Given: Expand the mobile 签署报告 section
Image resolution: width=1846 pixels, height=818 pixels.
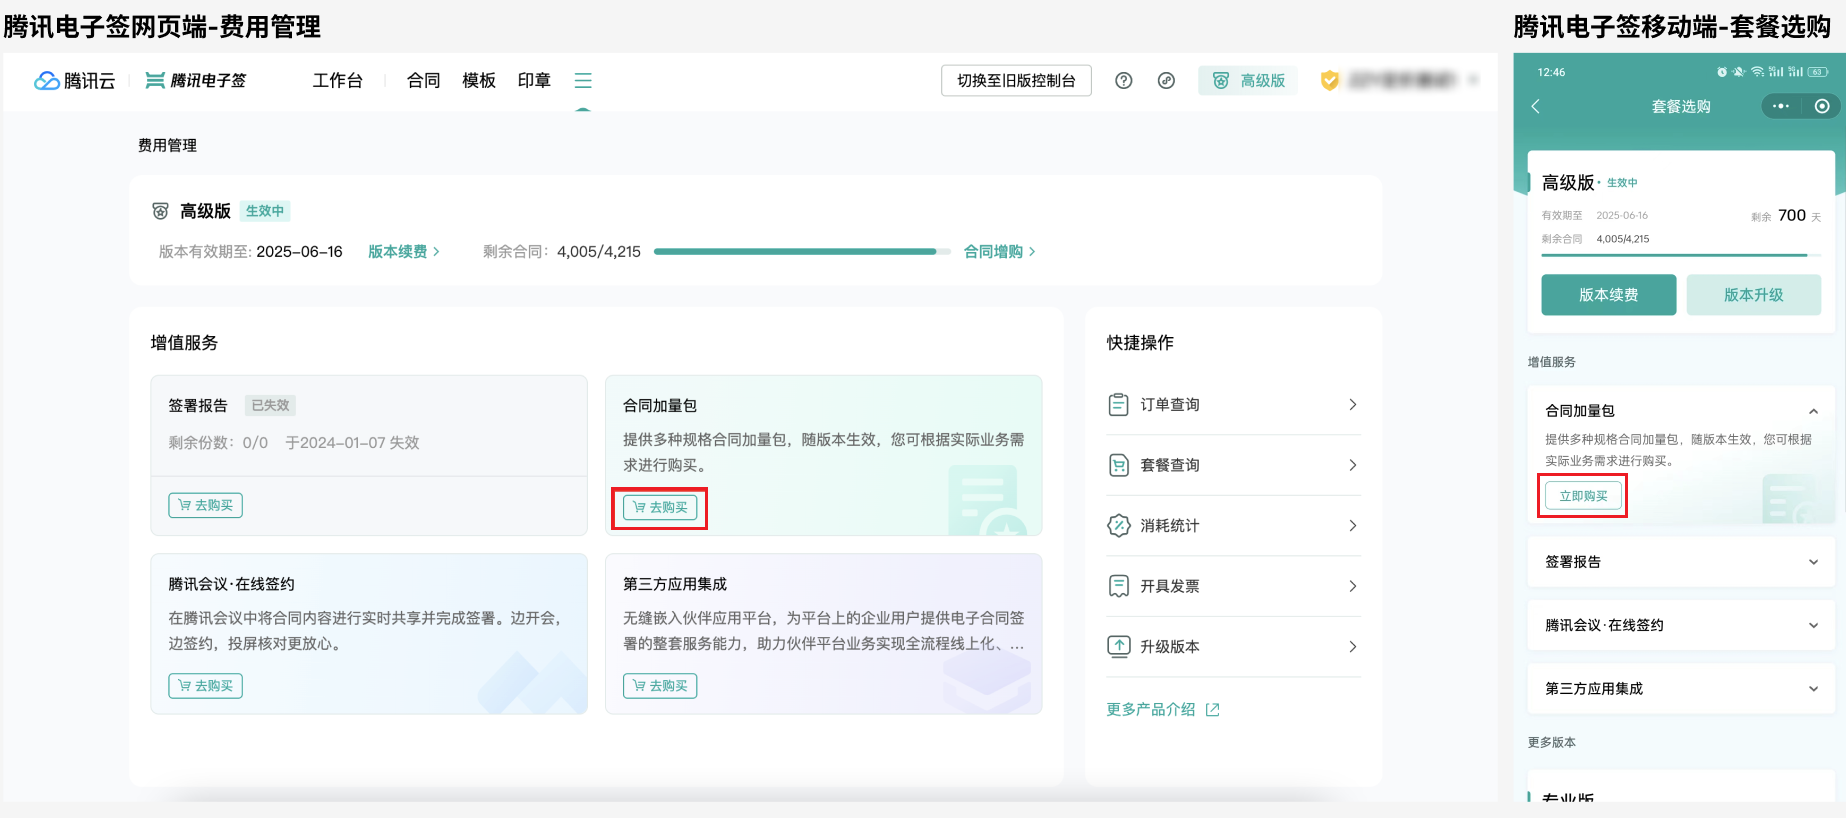Looking at the screenshot, I should 1813,562.
